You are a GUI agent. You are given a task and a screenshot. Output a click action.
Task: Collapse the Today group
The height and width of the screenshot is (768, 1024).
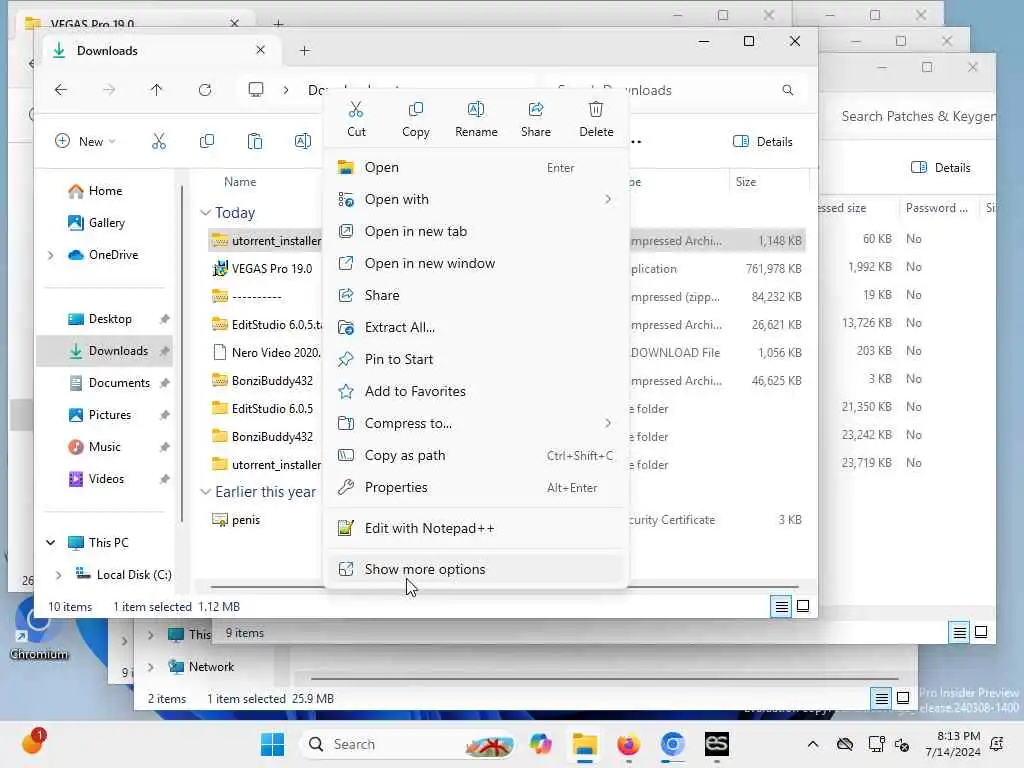pyautogui.click(x=205, y=213)
